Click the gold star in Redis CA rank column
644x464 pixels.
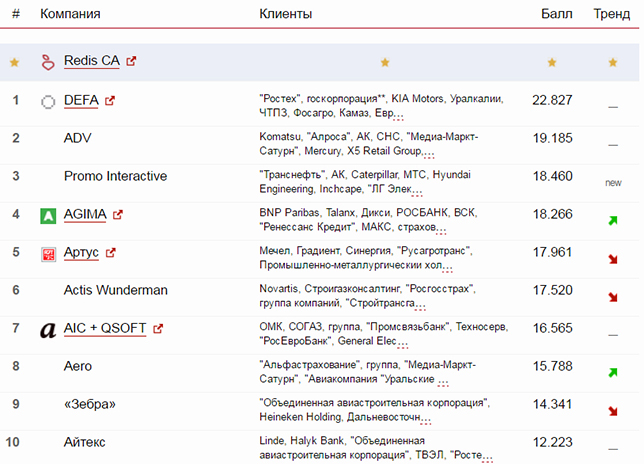pos(14,62)
